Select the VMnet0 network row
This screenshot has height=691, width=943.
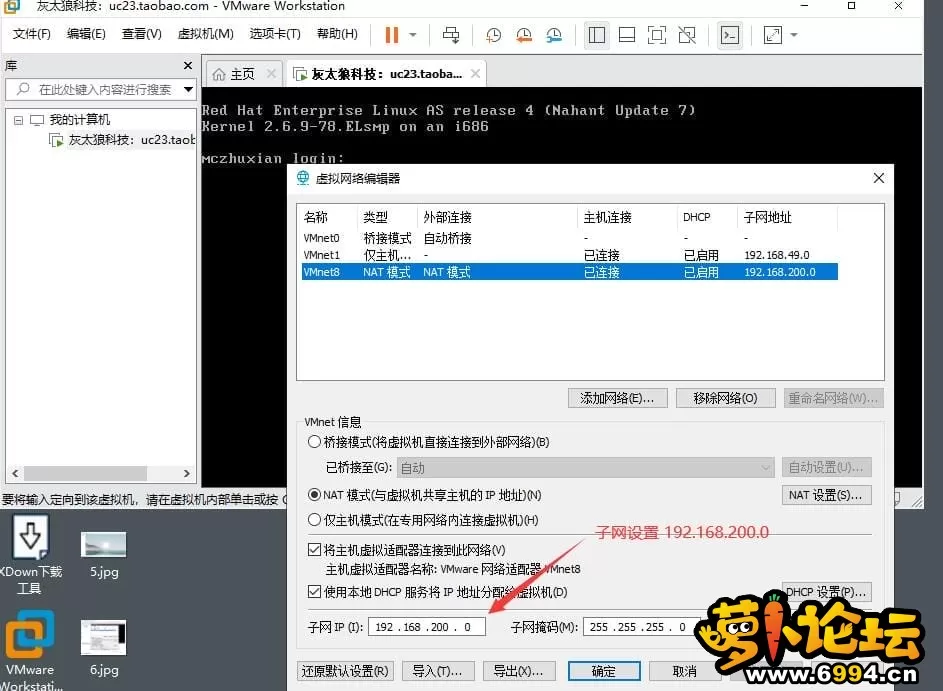tap(569, 238)
